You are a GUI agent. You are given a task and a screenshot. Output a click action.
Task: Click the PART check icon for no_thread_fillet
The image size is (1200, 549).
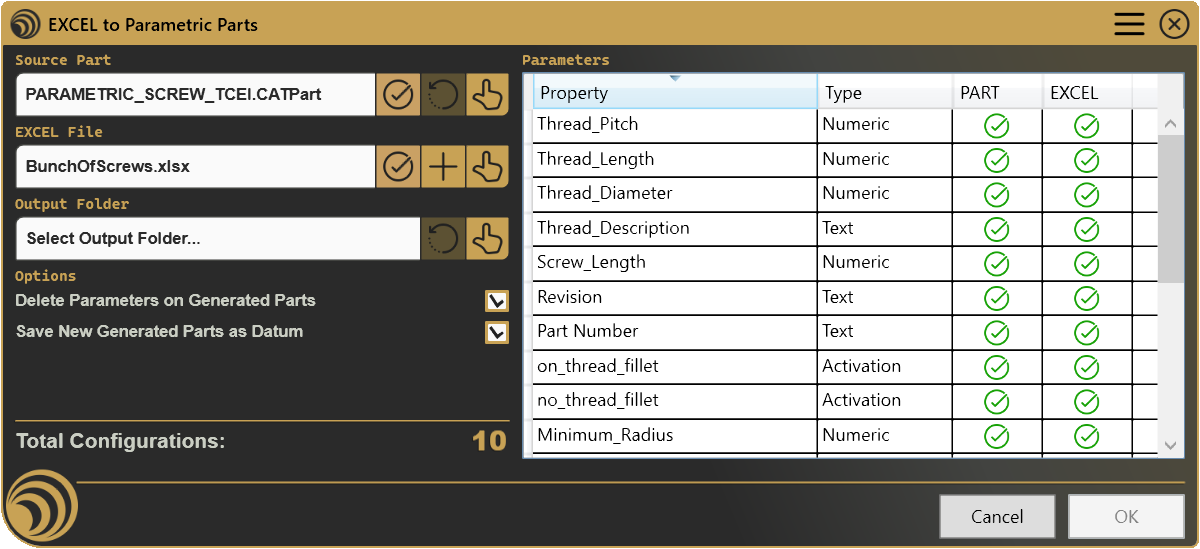[997, 402]
